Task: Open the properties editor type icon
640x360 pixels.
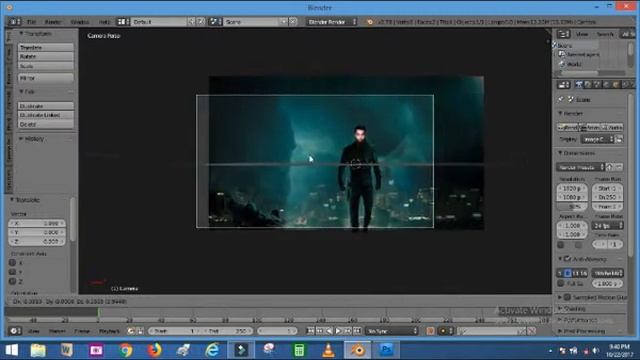Action: [x=564, y=85]
